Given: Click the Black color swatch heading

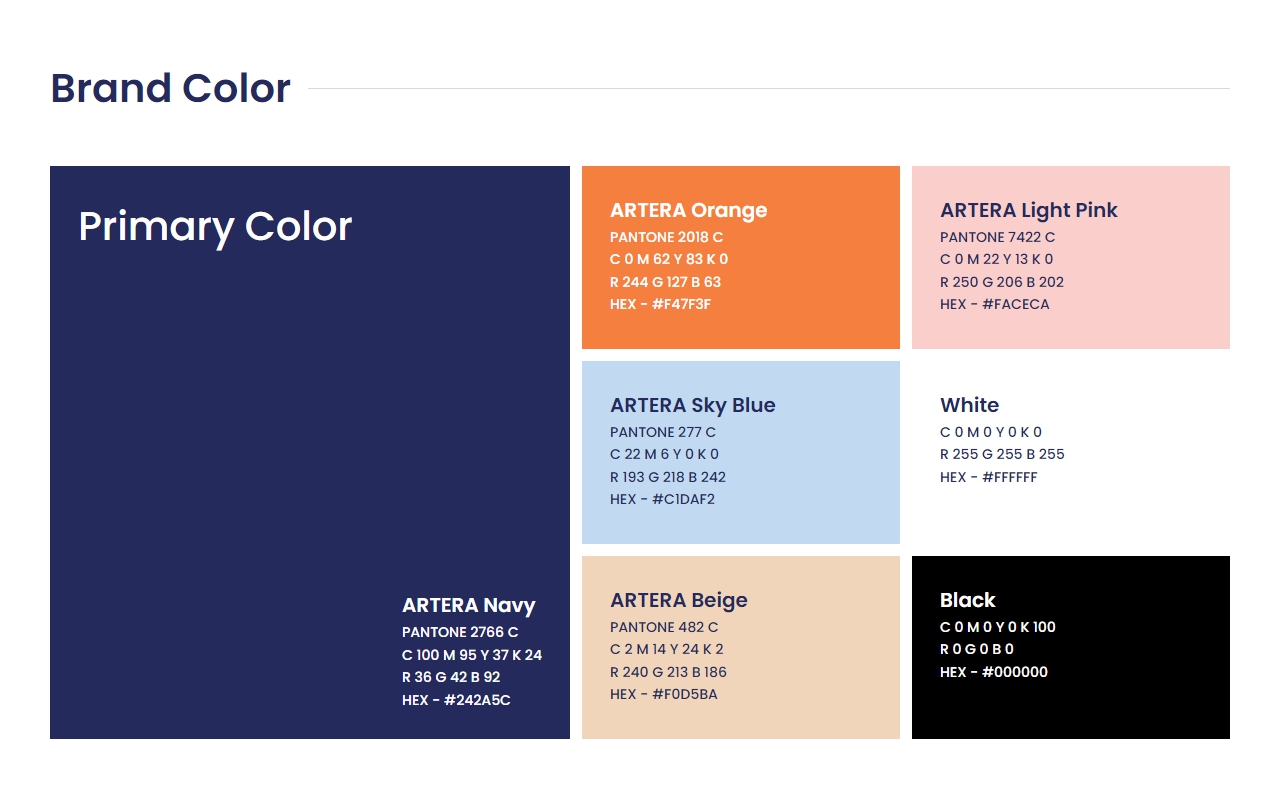Looking at the screenshot, I should click(967, 600).
